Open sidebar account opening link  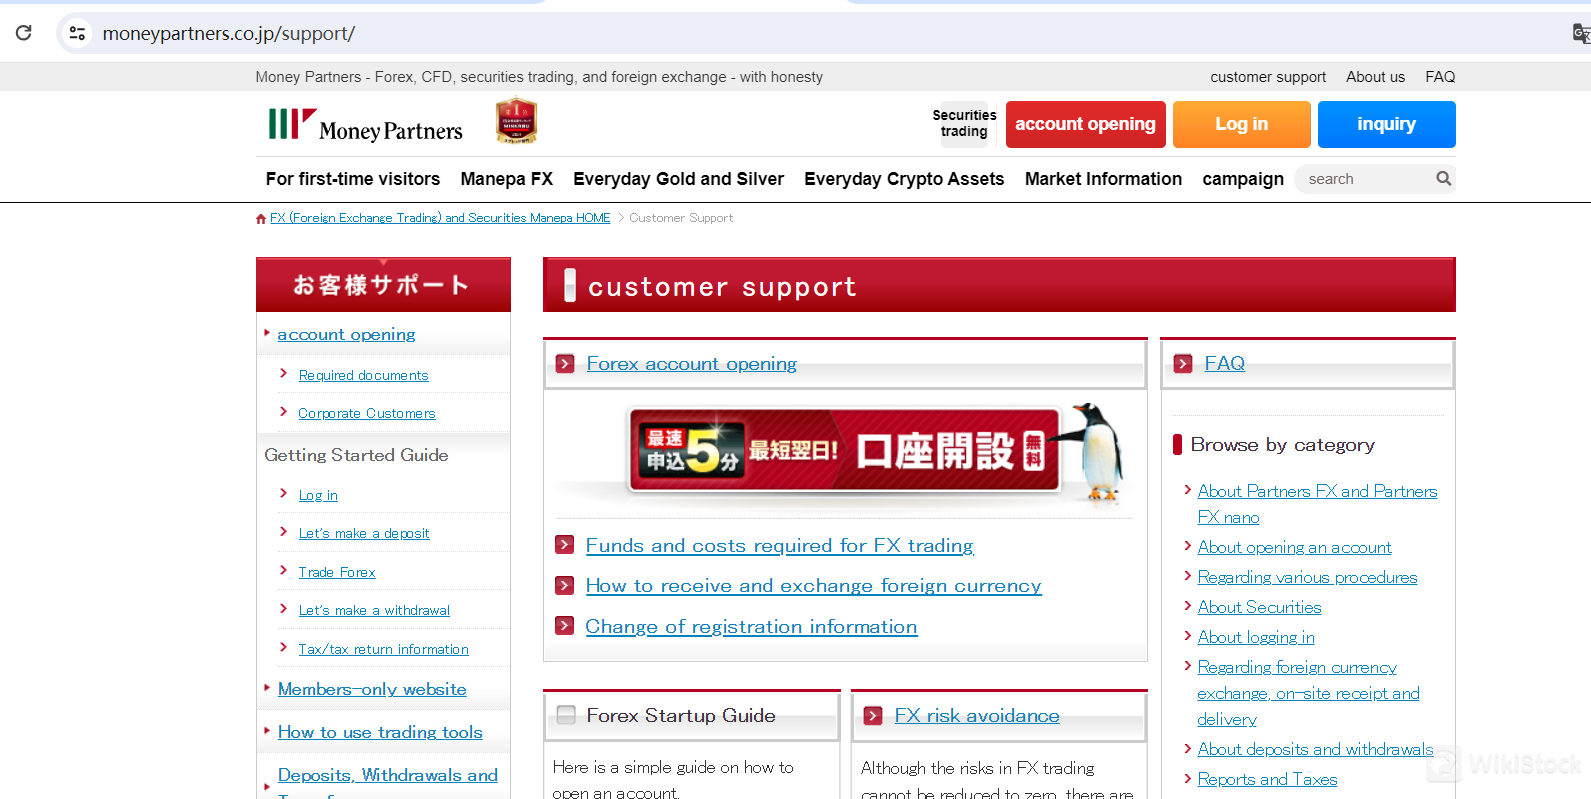point(346,335)
